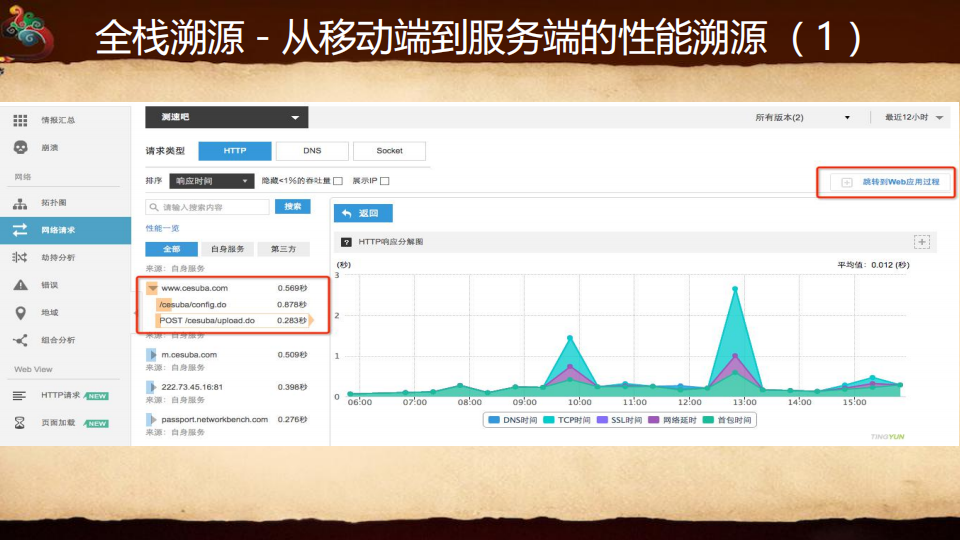
Task: Open 页面加载 hourglass icon
Action: (x=20, y=423)
